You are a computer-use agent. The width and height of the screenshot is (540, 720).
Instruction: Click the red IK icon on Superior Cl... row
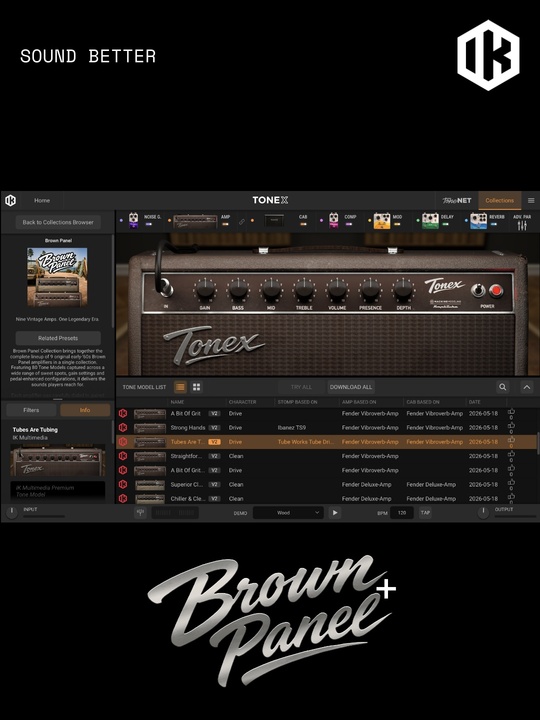tap(123, 484)
